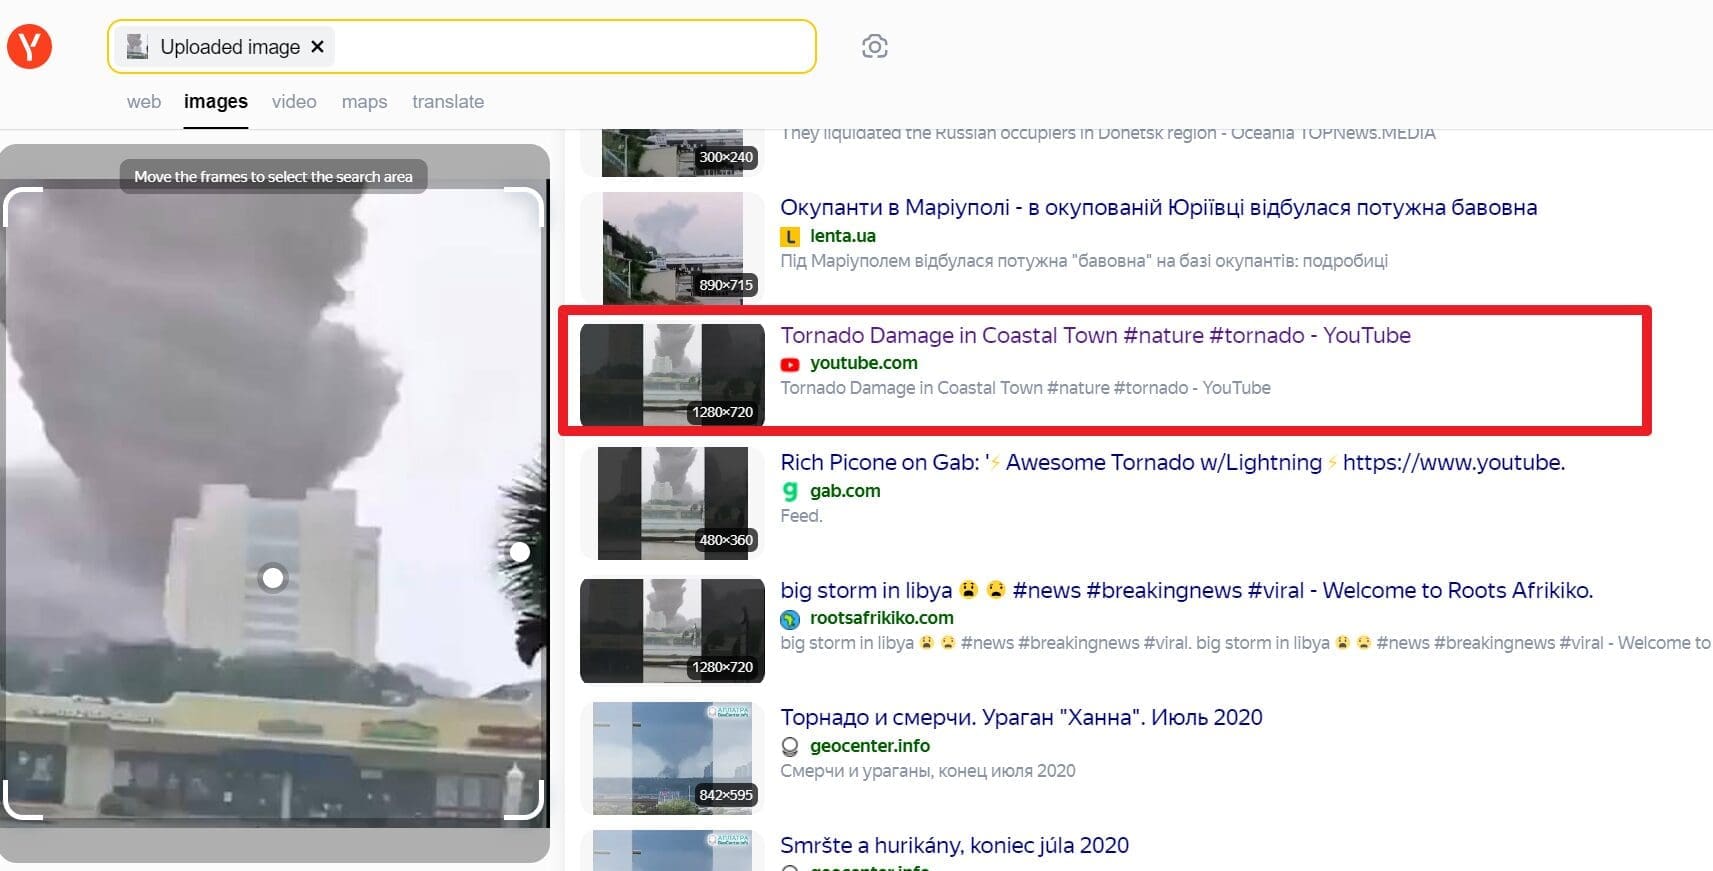Screen dimensions: 1713x871
Task: Click the rootsafrikiko.com globe favicon
Action: 790,619
